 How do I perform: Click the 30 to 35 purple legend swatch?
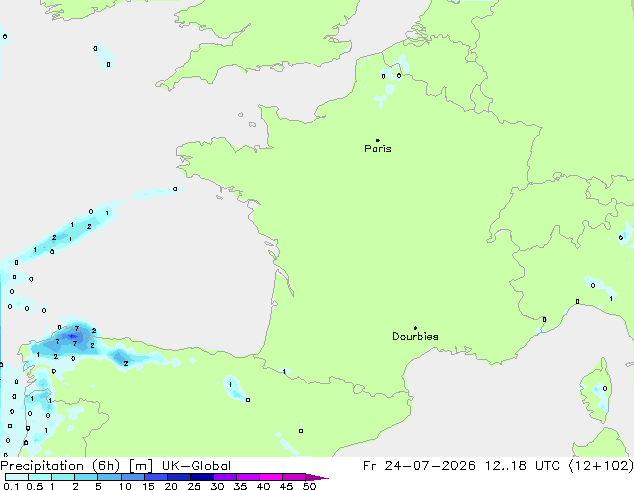click(225, 477)
